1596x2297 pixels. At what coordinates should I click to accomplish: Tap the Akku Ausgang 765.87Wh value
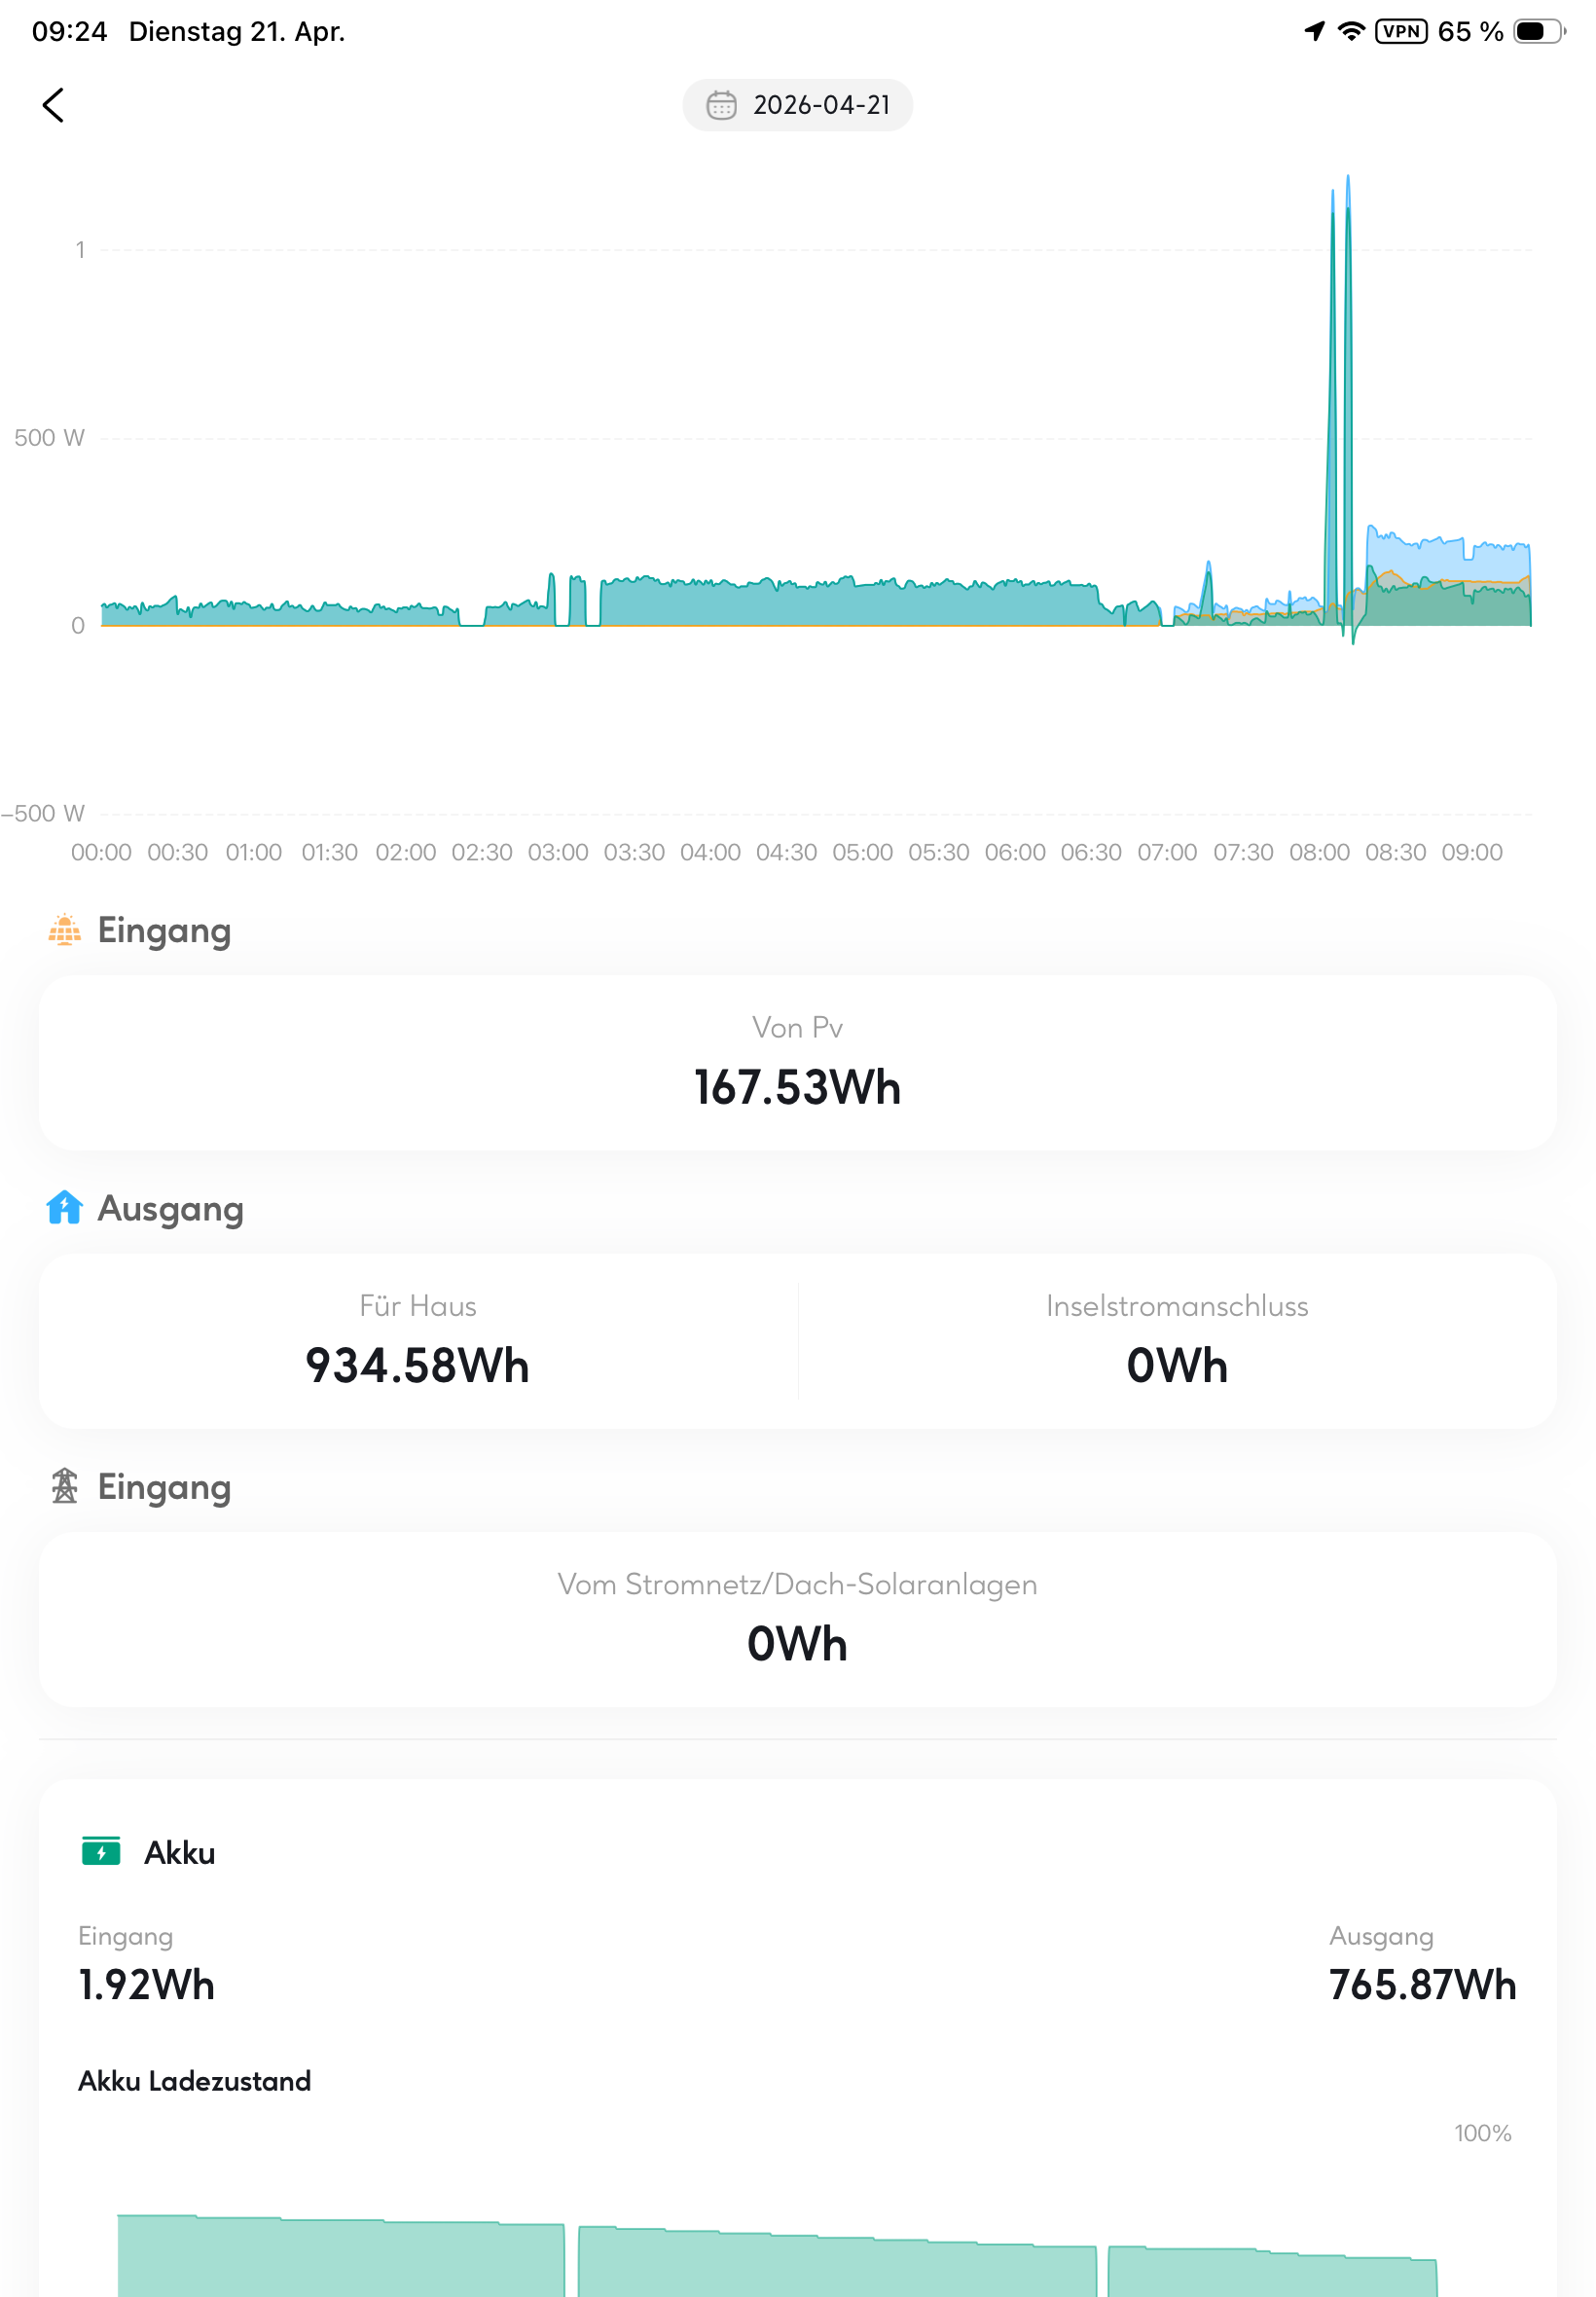click(x=1421, y=1984)
